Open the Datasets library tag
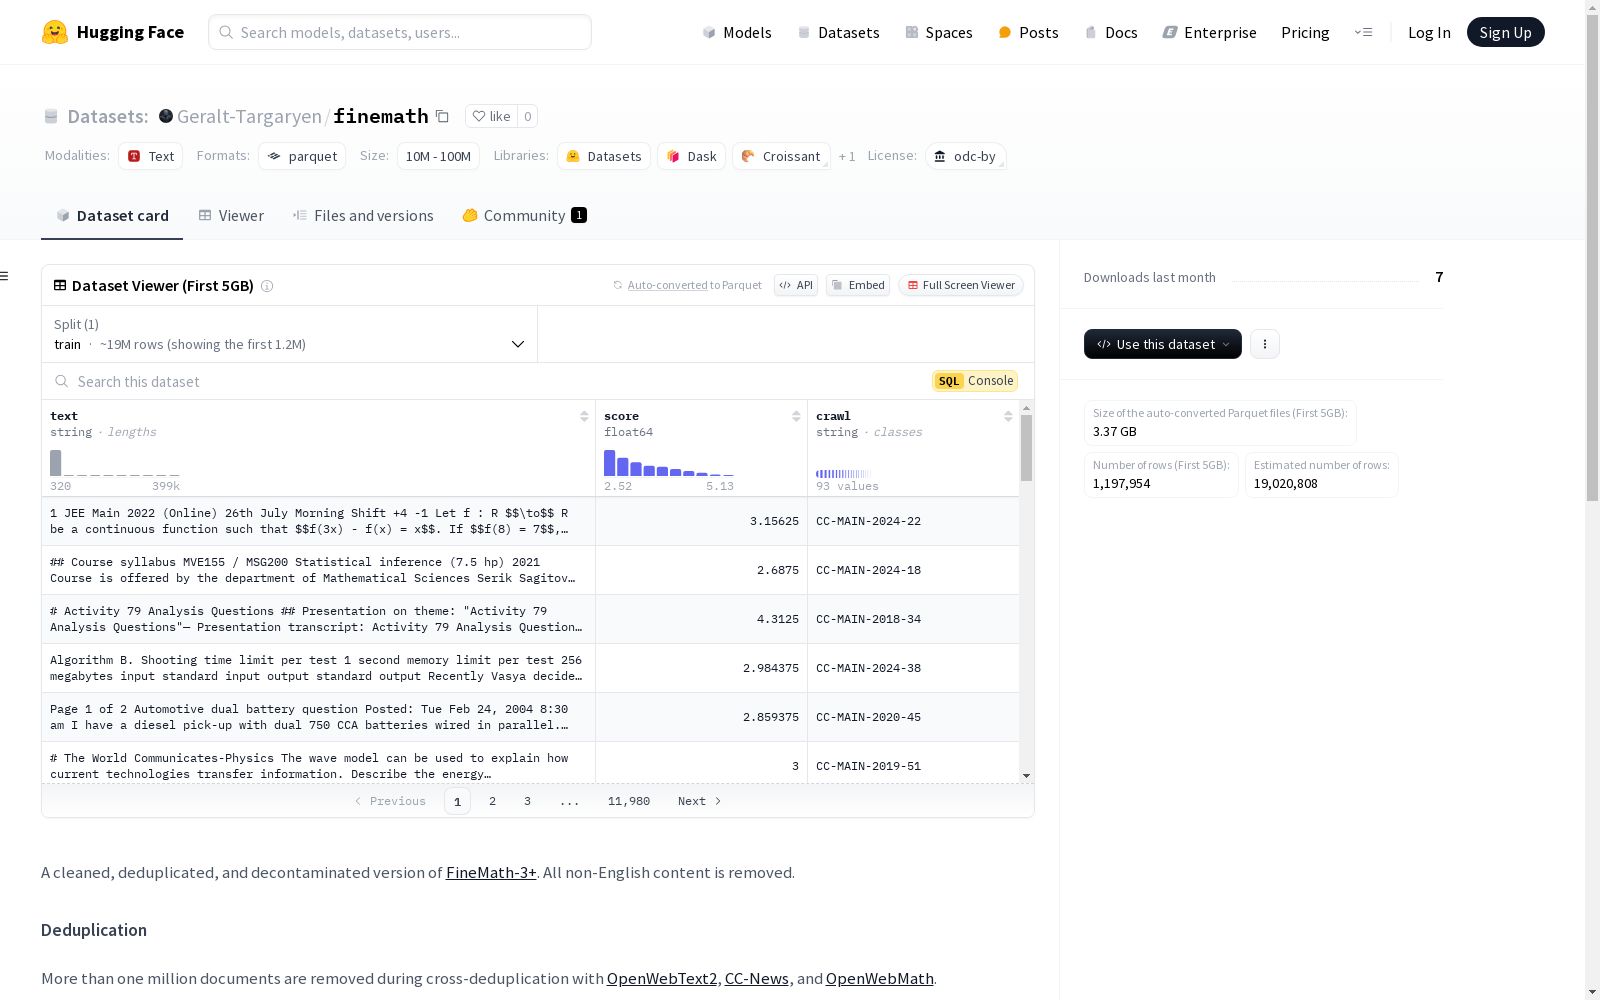1600x1000 pixels. (x=604, y=156)
